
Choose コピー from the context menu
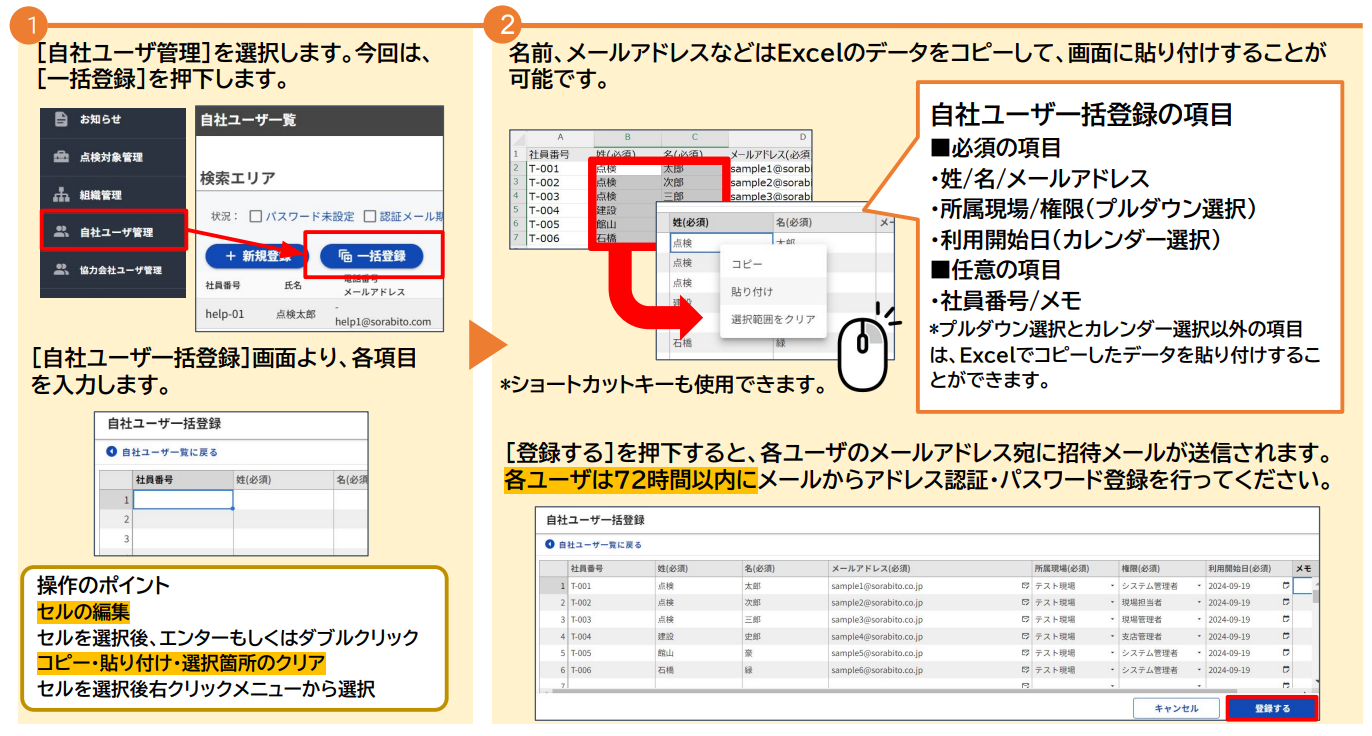click(746, 264)
